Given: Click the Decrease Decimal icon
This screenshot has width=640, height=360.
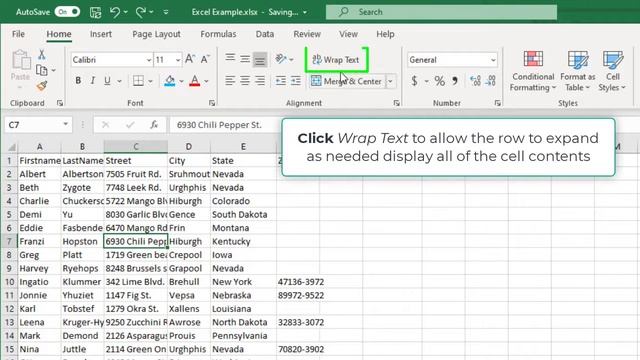Looking at the screenshot, I should [491, 81].
